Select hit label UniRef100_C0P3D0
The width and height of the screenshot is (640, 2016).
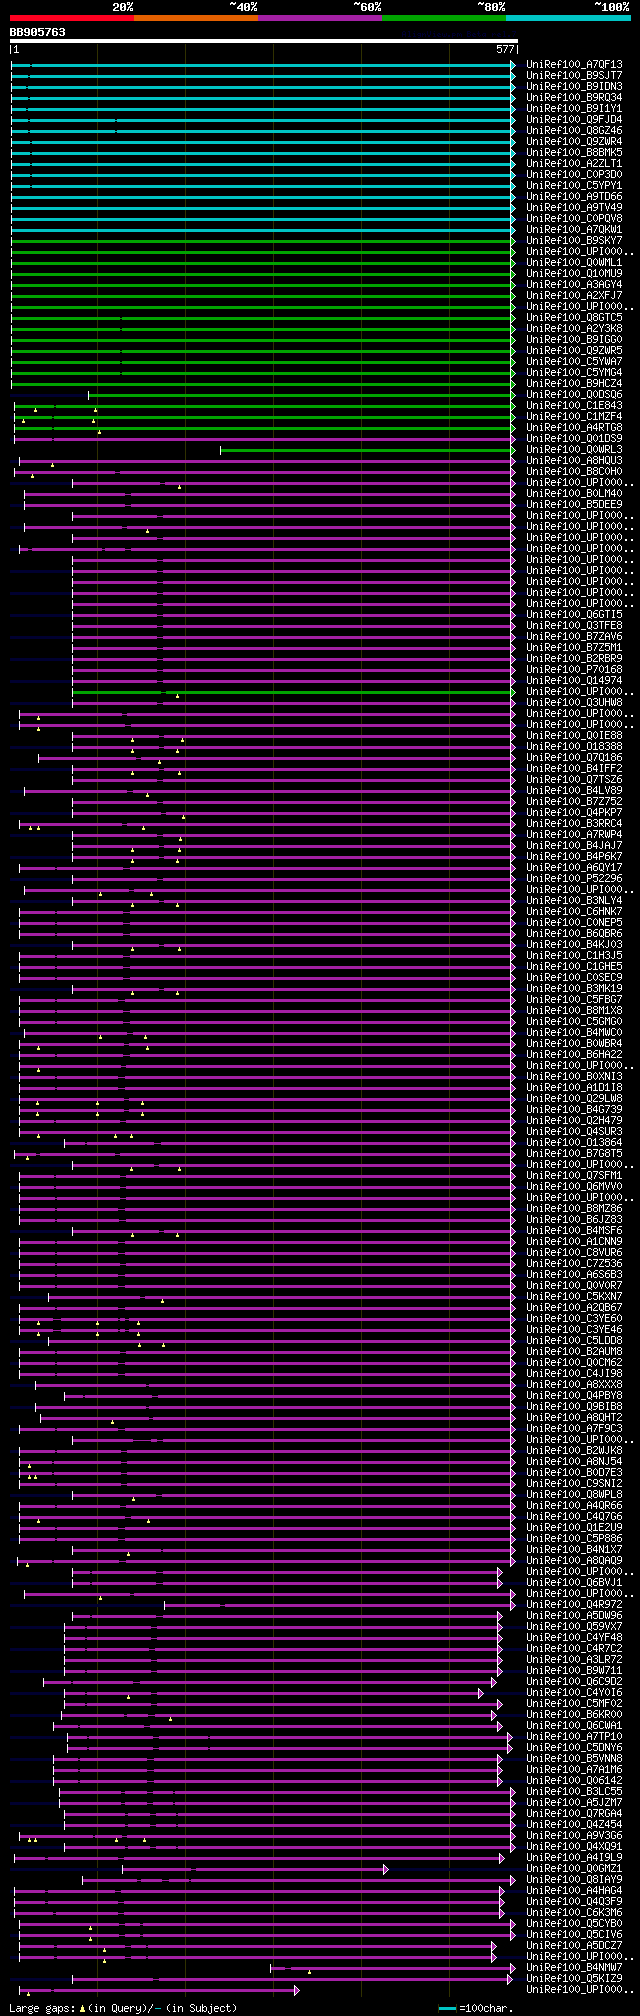574,175
